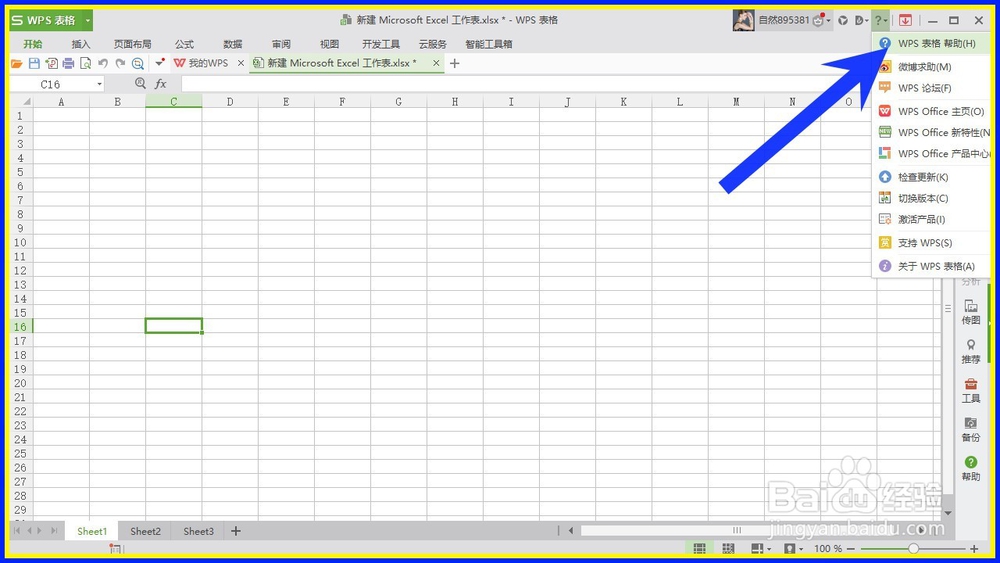Image resolution: width=1000 pixels, height=563 pixels.
Task: Click the red download icon in title bar
Action: point(905,20)
